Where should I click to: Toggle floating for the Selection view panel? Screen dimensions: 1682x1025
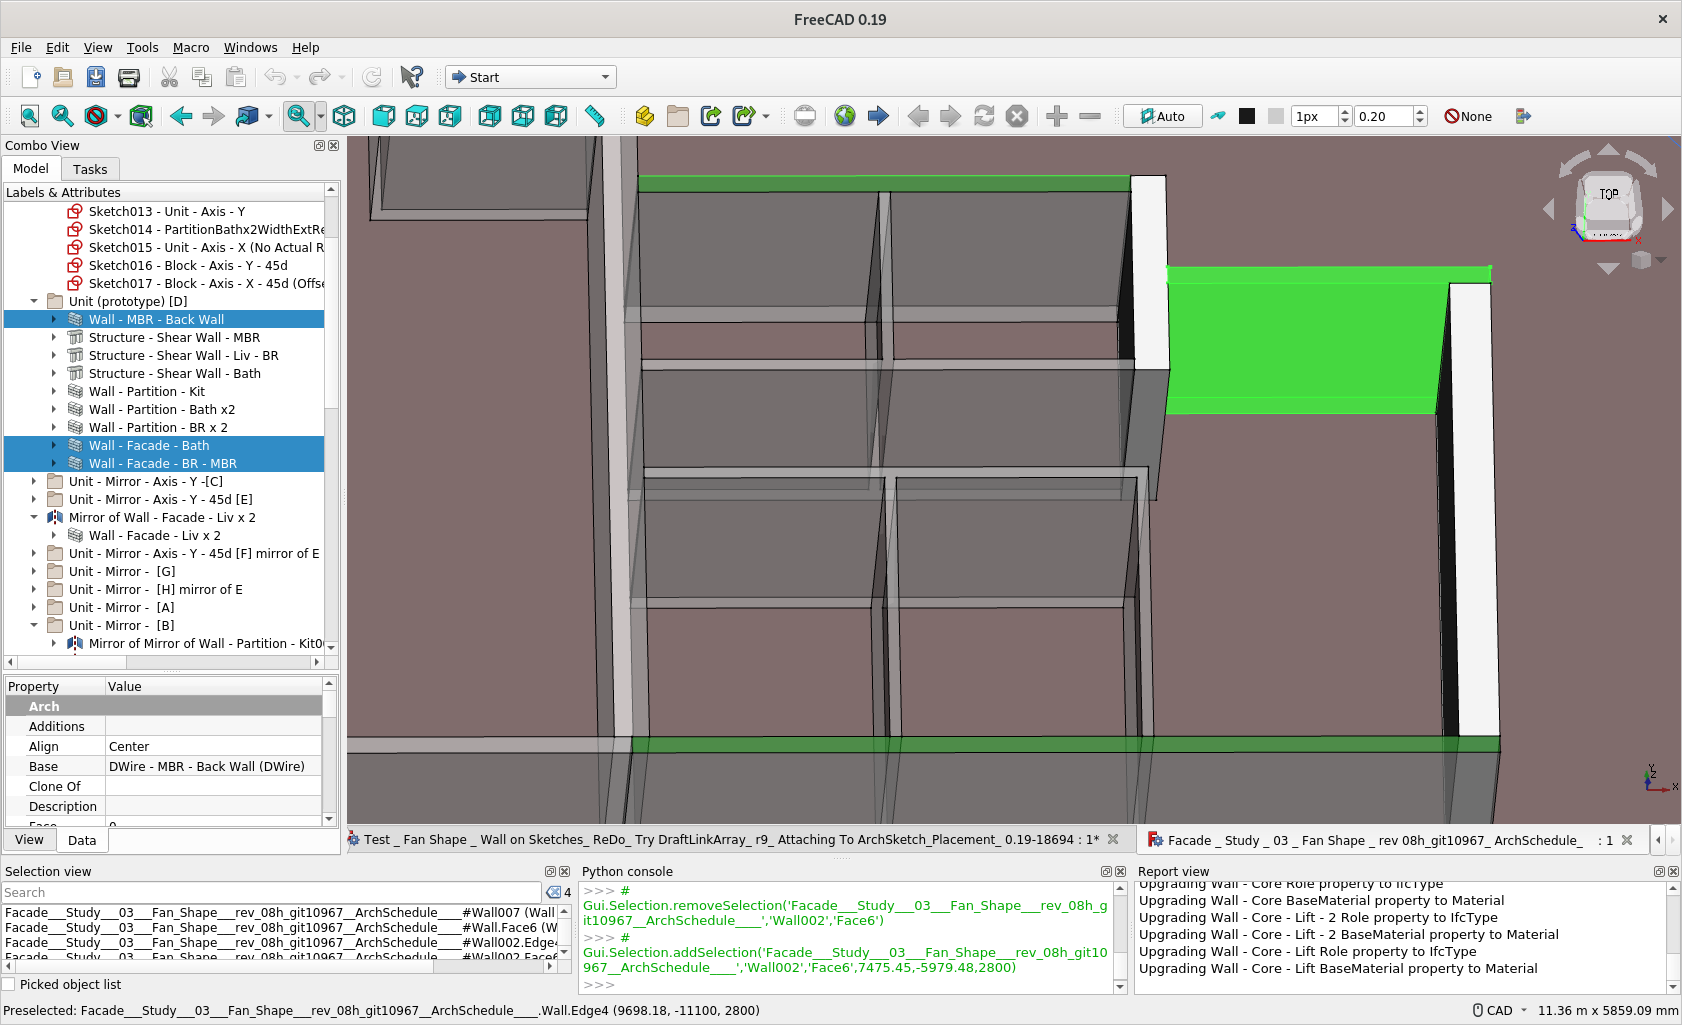550,871
